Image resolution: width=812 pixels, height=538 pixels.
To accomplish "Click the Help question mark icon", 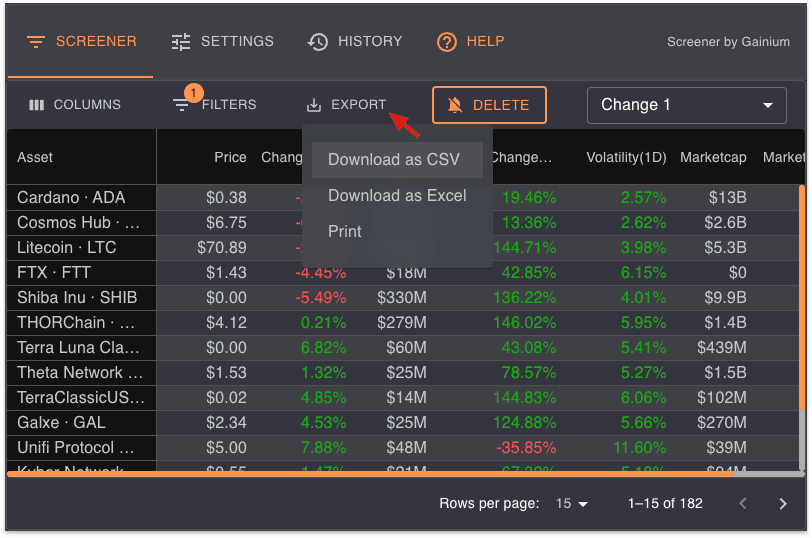I will (x=447, y=42).
